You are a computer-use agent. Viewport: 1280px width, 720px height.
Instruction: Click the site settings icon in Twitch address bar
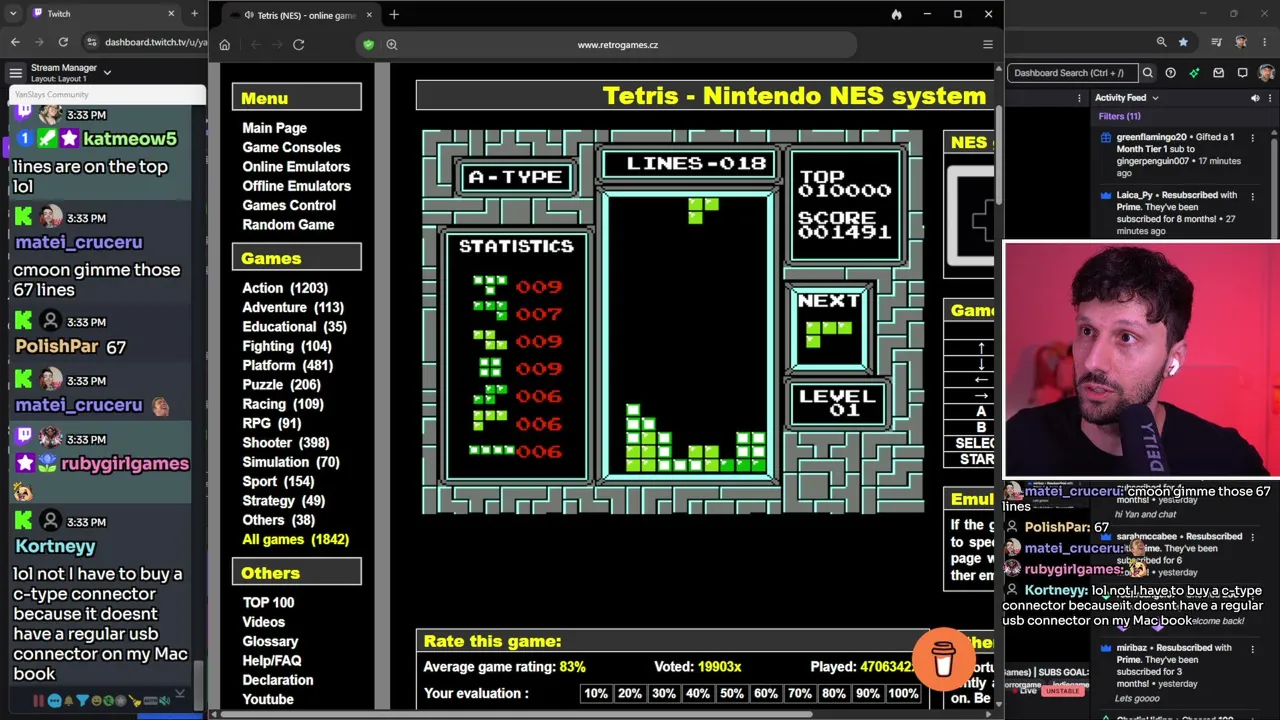pos(92,42)
